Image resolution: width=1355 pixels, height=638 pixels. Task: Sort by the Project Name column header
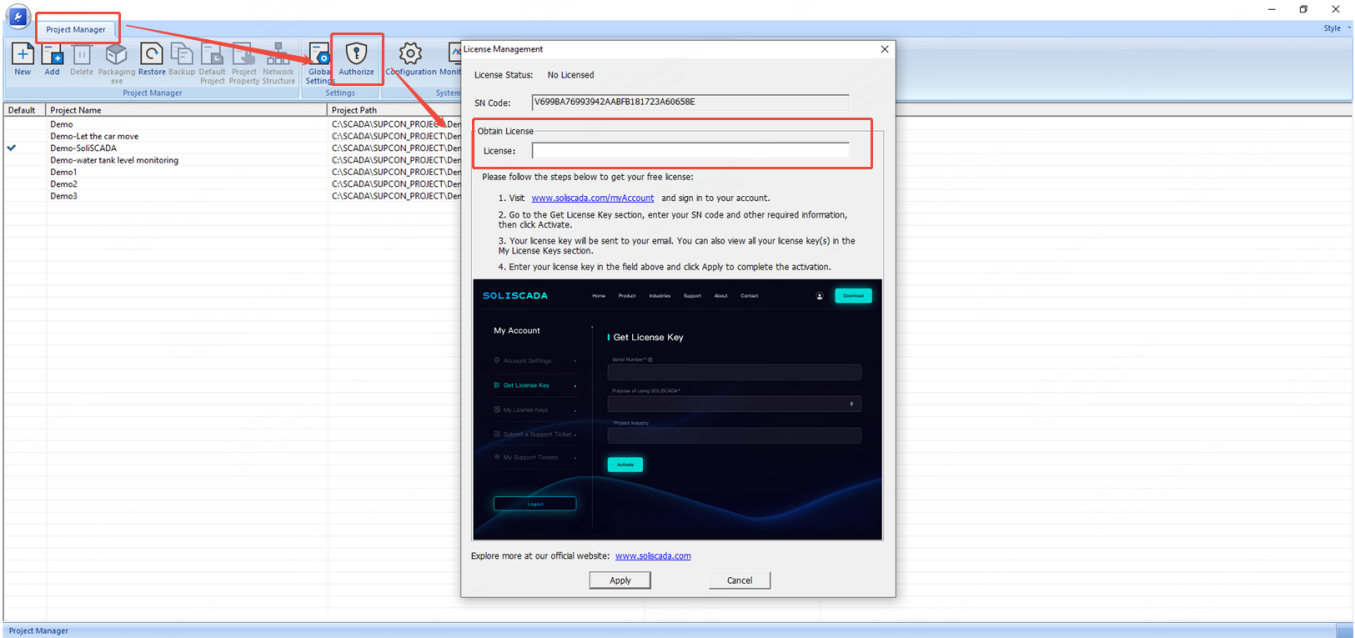tap(186, 110)
